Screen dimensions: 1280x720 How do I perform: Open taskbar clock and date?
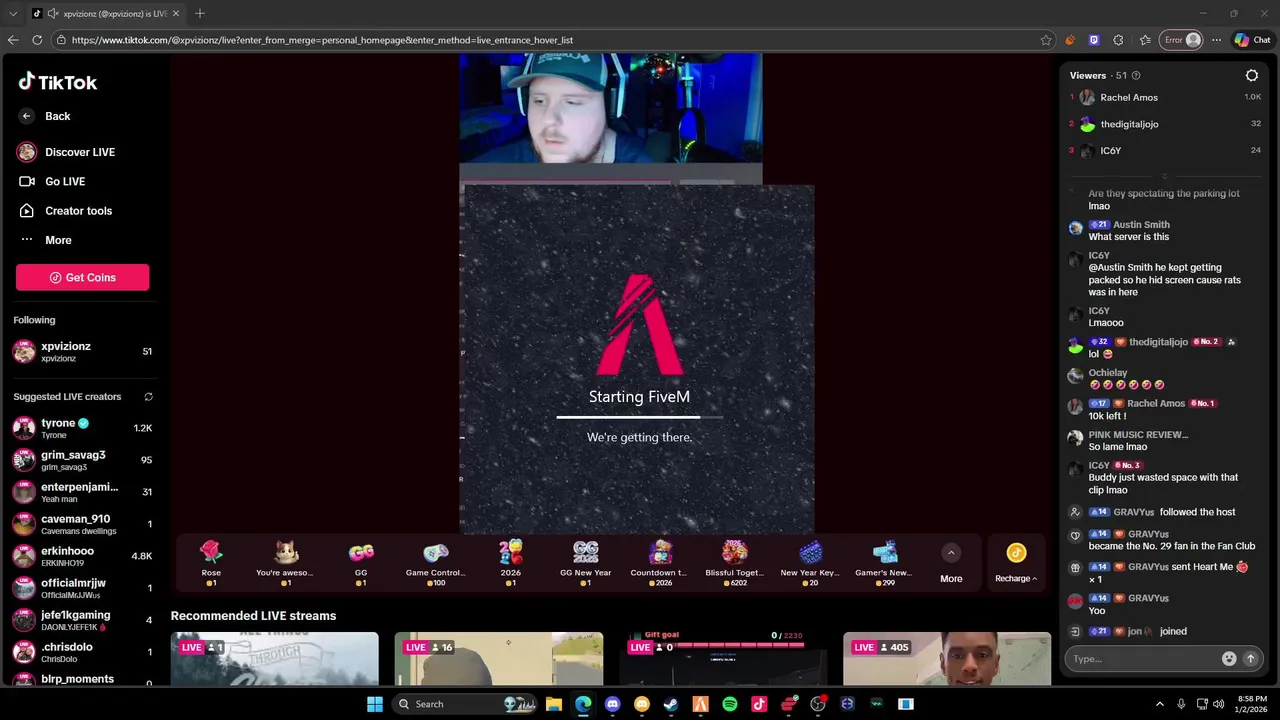[1252, 704]
